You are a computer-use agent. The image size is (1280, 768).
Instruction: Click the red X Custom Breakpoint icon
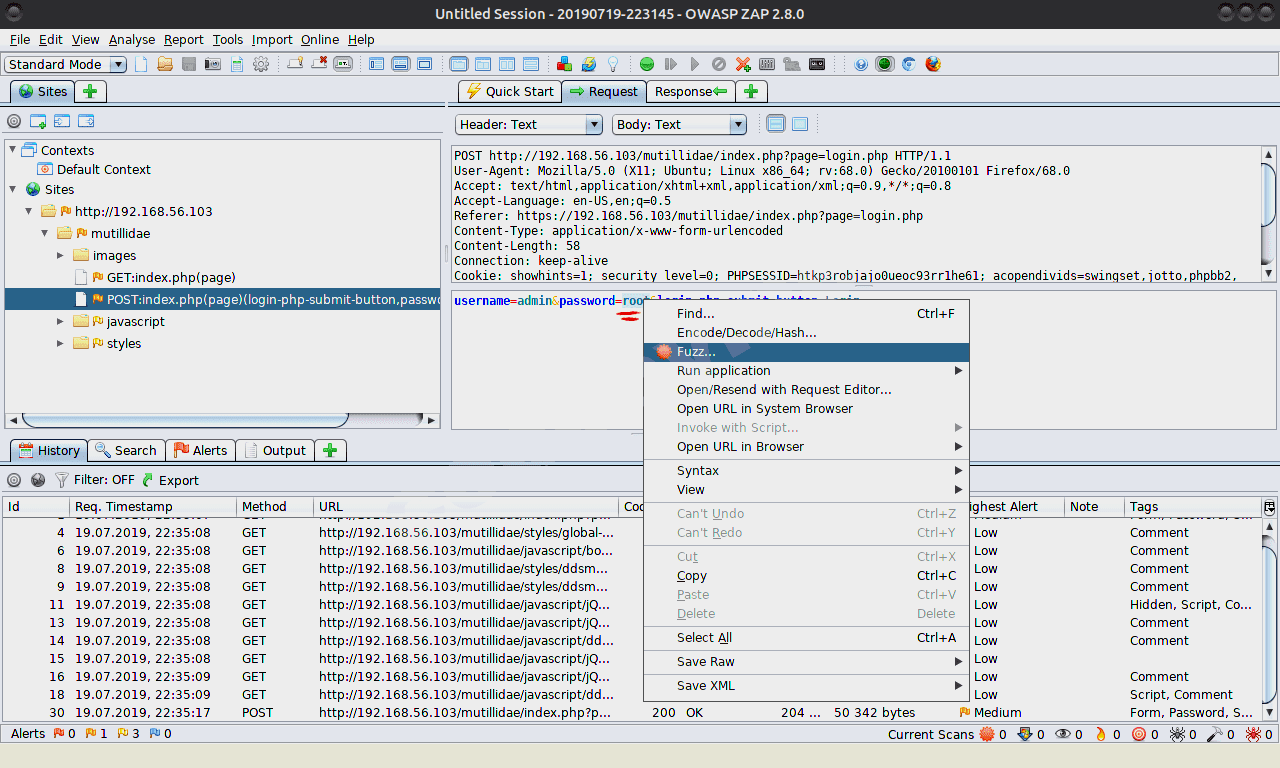pos(743,64)
